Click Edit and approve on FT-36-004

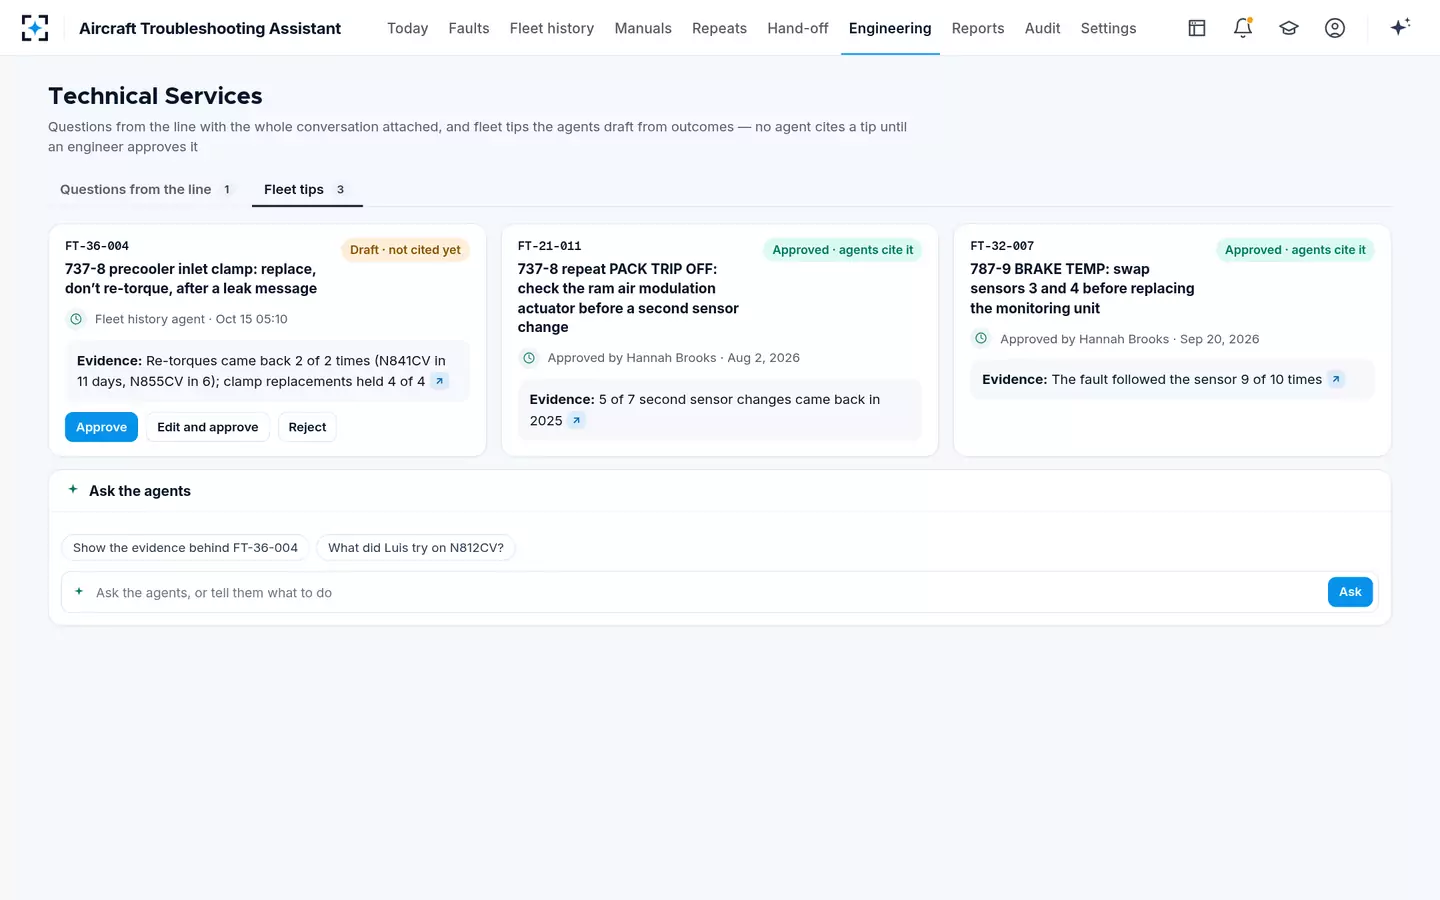click(207, 427)
